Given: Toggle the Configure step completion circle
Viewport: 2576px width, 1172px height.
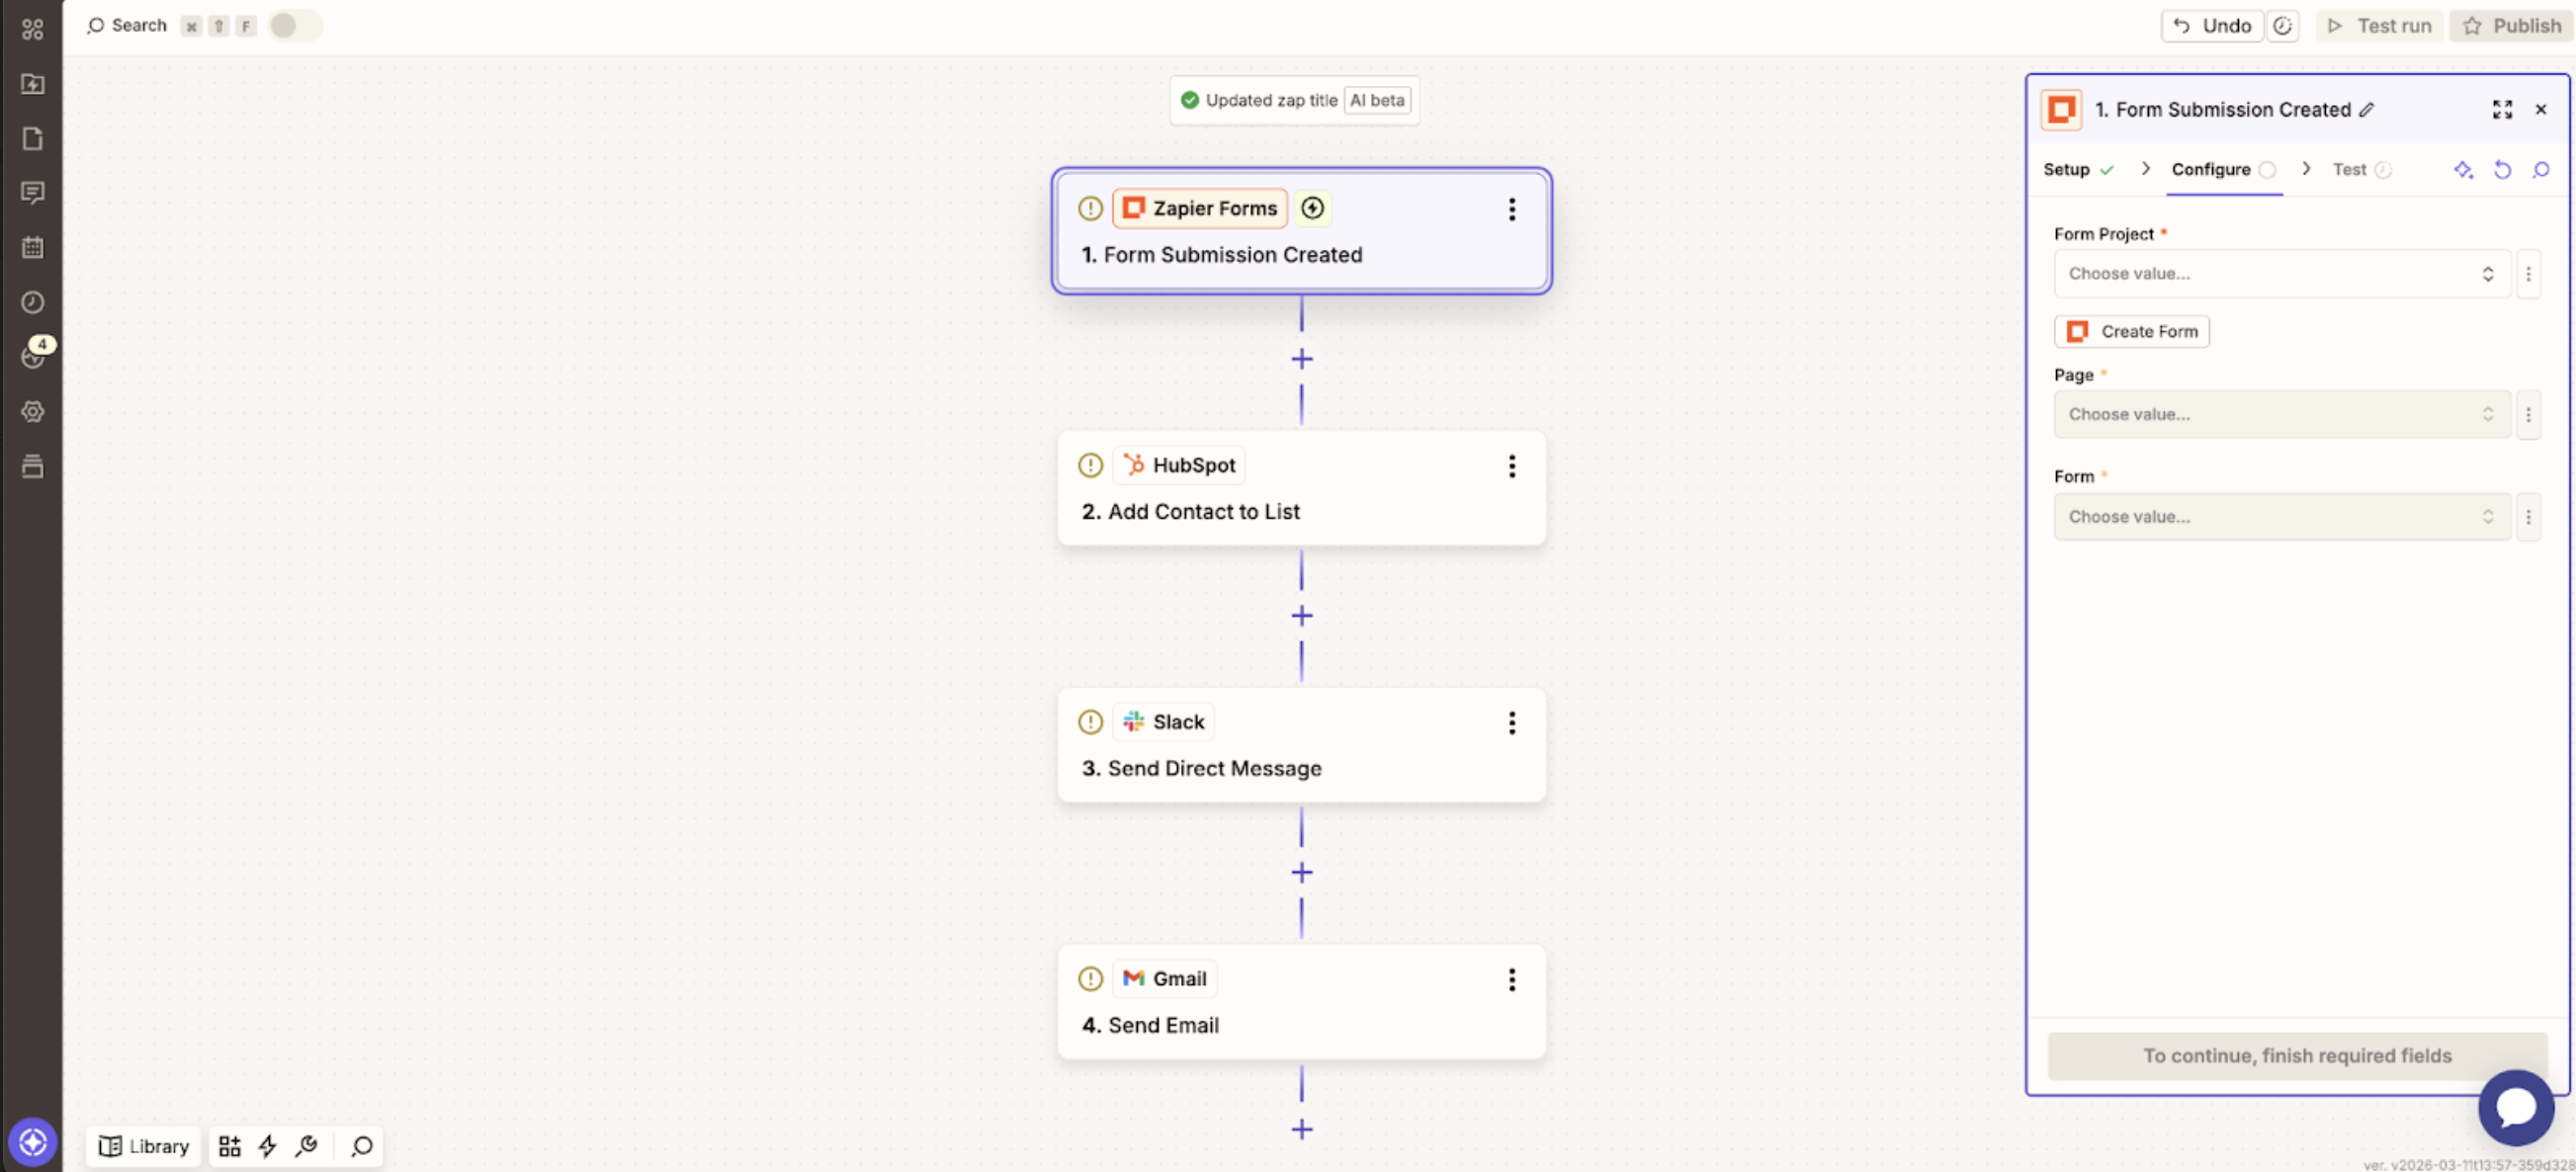Looking at the screenshot, I should pyautogui.click(x=2268, y=169).
